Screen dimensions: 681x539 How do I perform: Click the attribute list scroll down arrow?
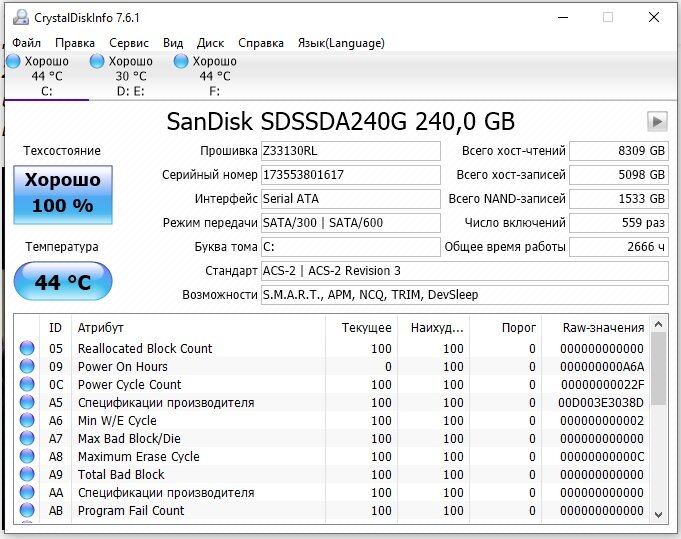click(658, 515)
